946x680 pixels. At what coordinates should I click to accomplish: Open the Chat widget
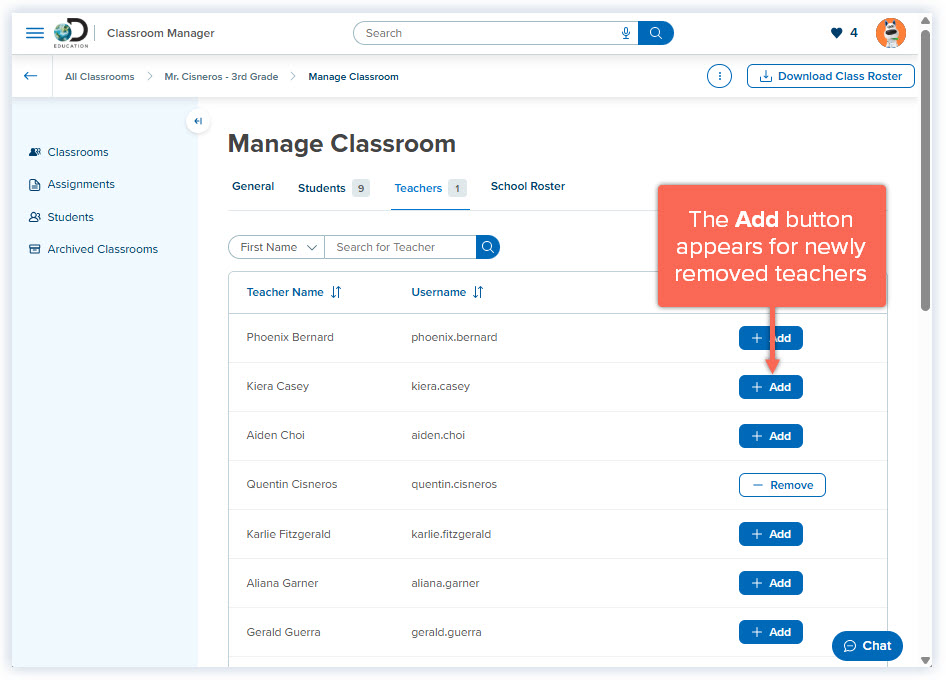pos(866,645)
